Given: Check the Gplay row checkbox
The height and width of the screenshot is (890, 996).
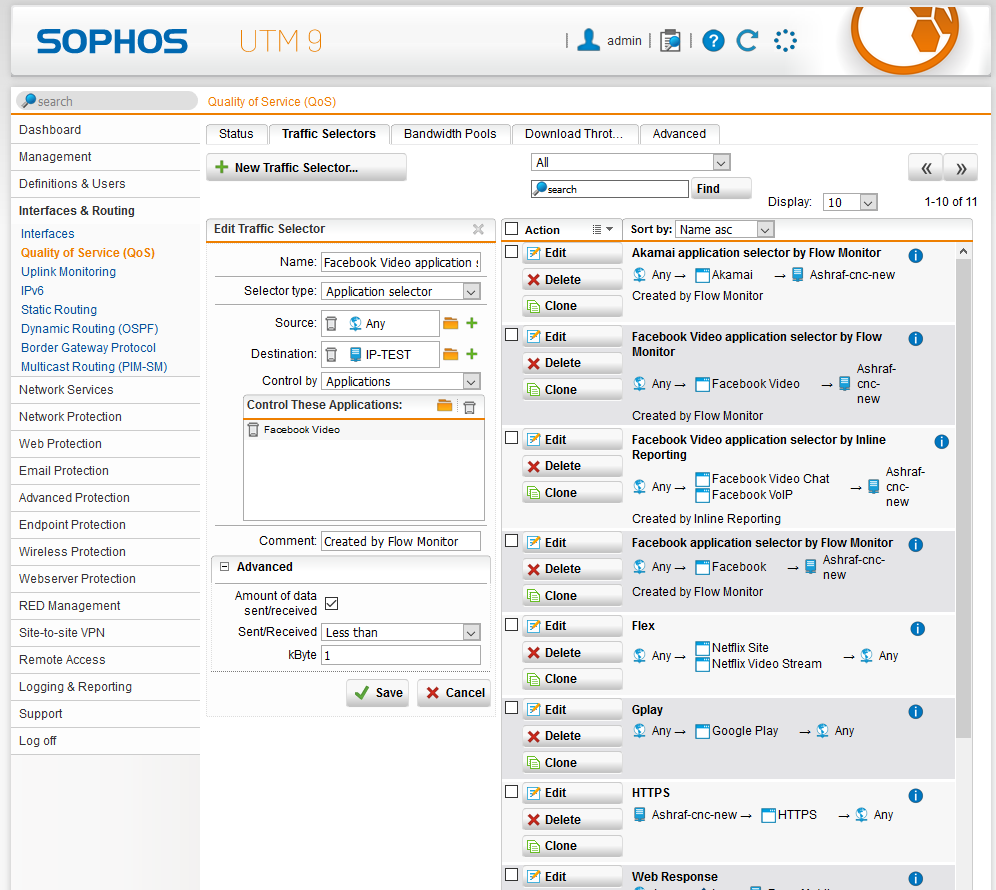Looking at the screenshot, I should pos(511,708).
